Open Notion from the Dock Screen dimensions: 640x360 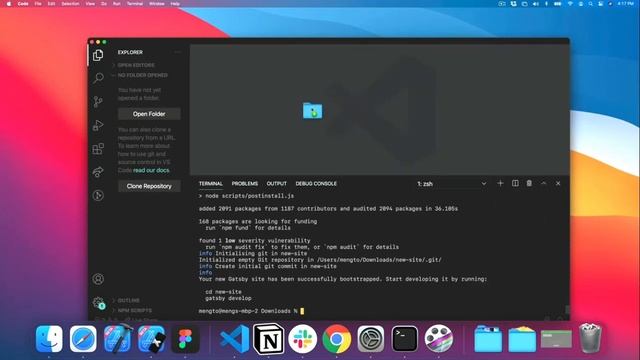click(269, 339)
